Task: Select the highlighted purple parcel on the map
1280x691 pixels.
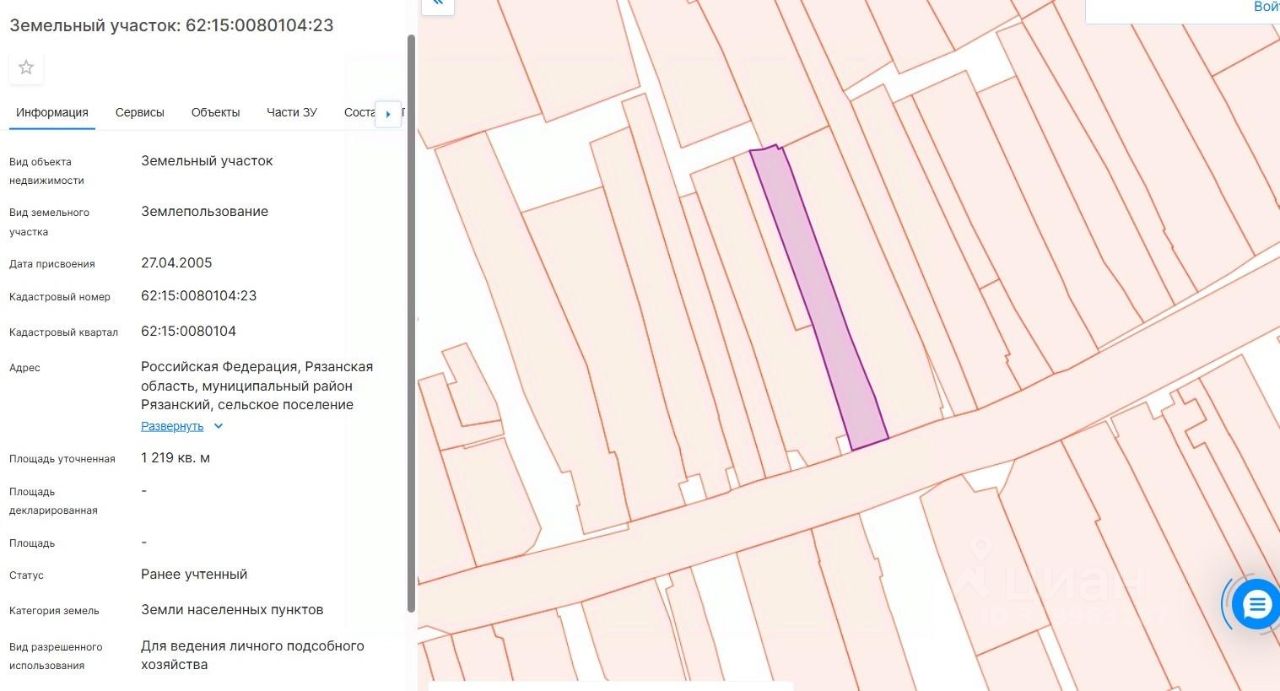Action: point(820,300)
